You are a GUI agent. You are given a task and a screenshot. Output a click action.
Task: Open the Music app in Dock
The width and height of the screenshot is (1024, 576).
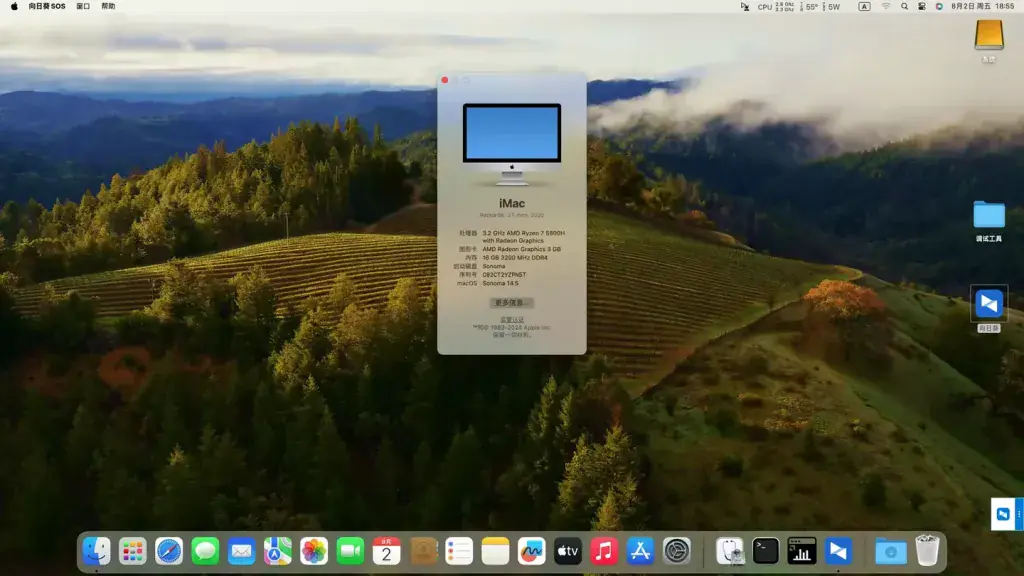click(x=604, y=551)
